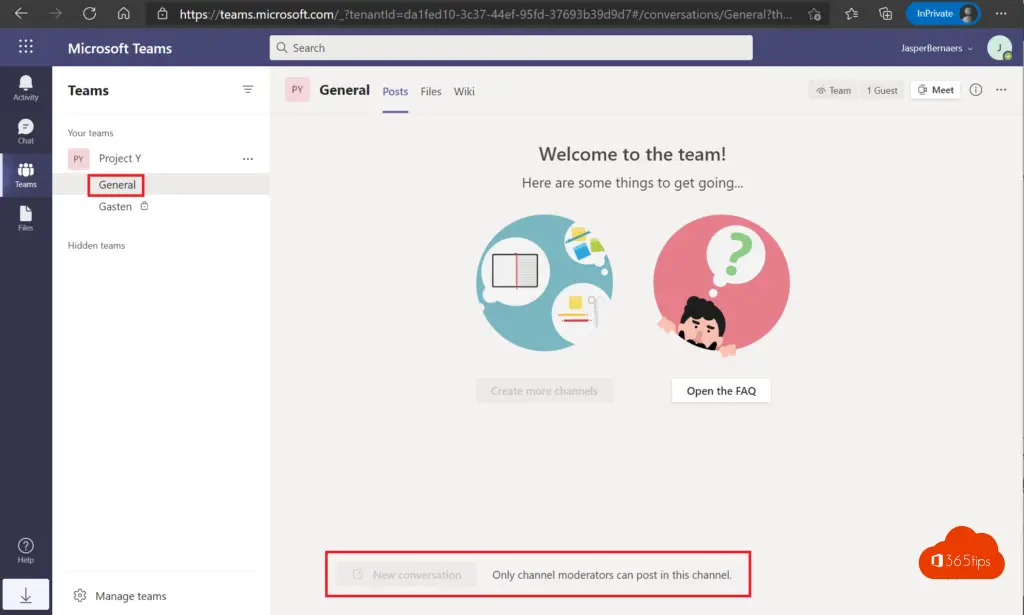Viewport: 1024px width, 615px height.
Task: Open the Help icon in sidebar
Action: (x=26, y=550)
